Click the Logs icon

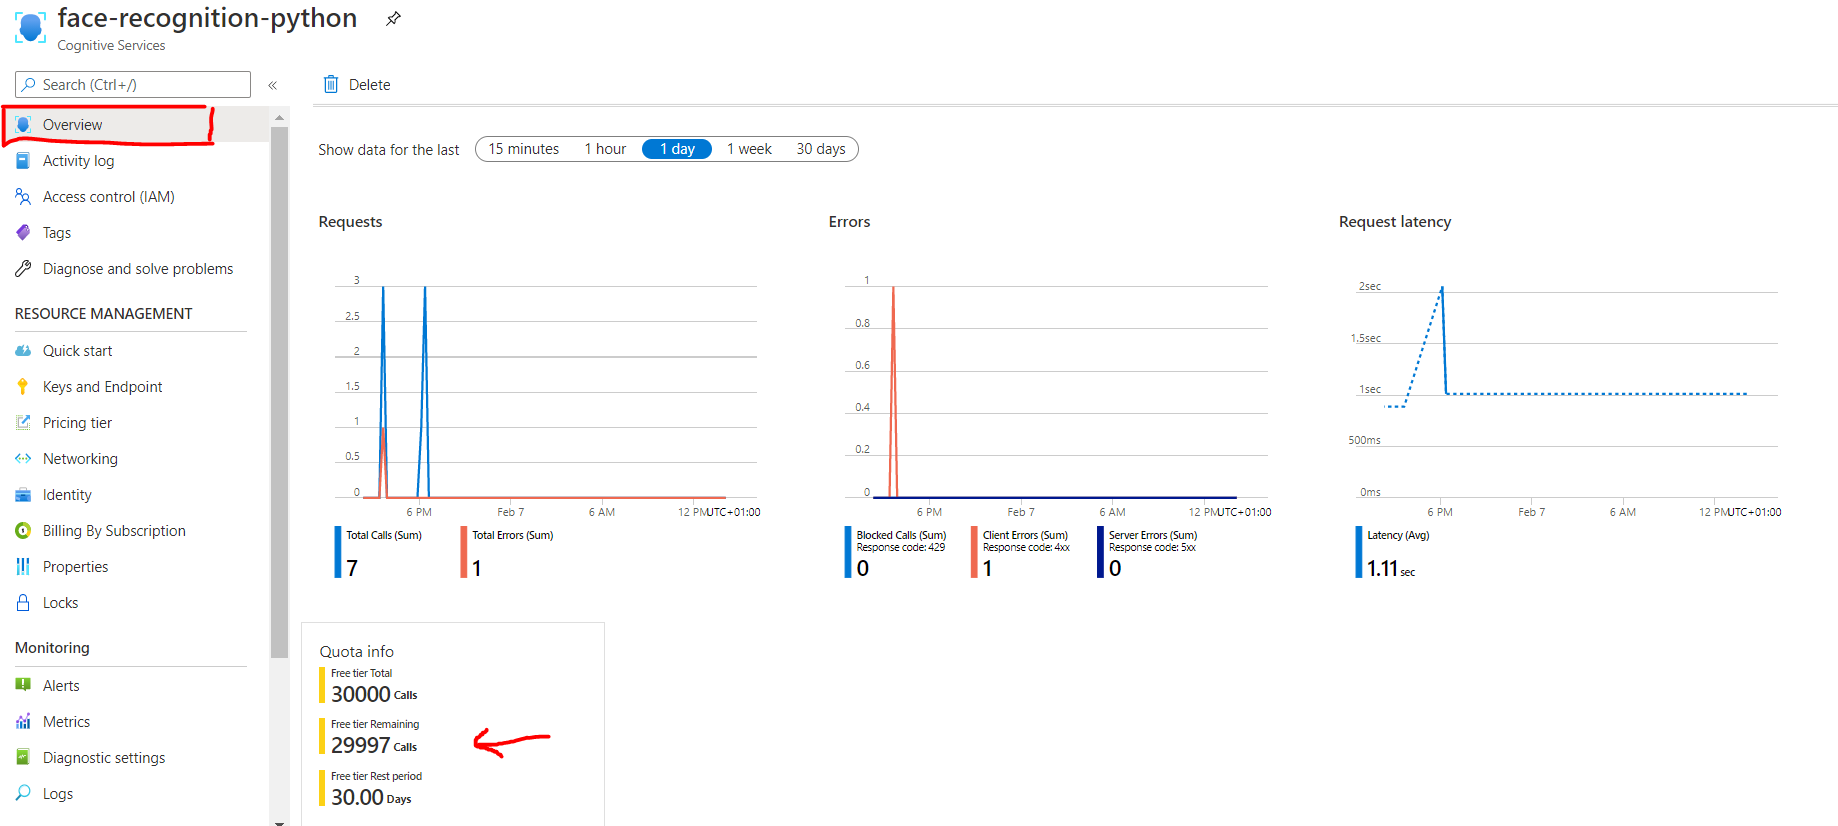pyautogui.click(x=23, y=794)
